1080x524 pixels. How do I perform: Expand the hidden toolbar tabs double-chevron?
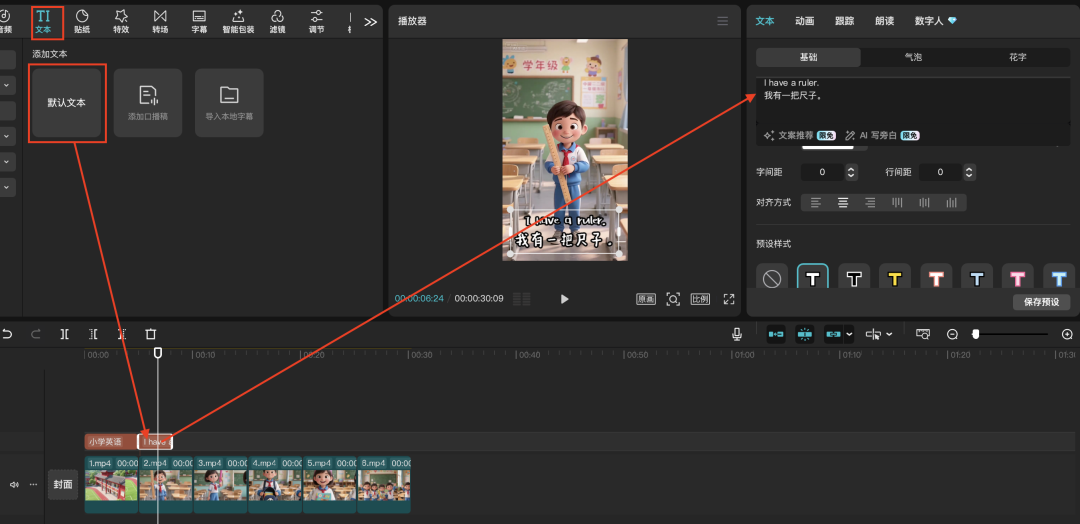(370, 21)
